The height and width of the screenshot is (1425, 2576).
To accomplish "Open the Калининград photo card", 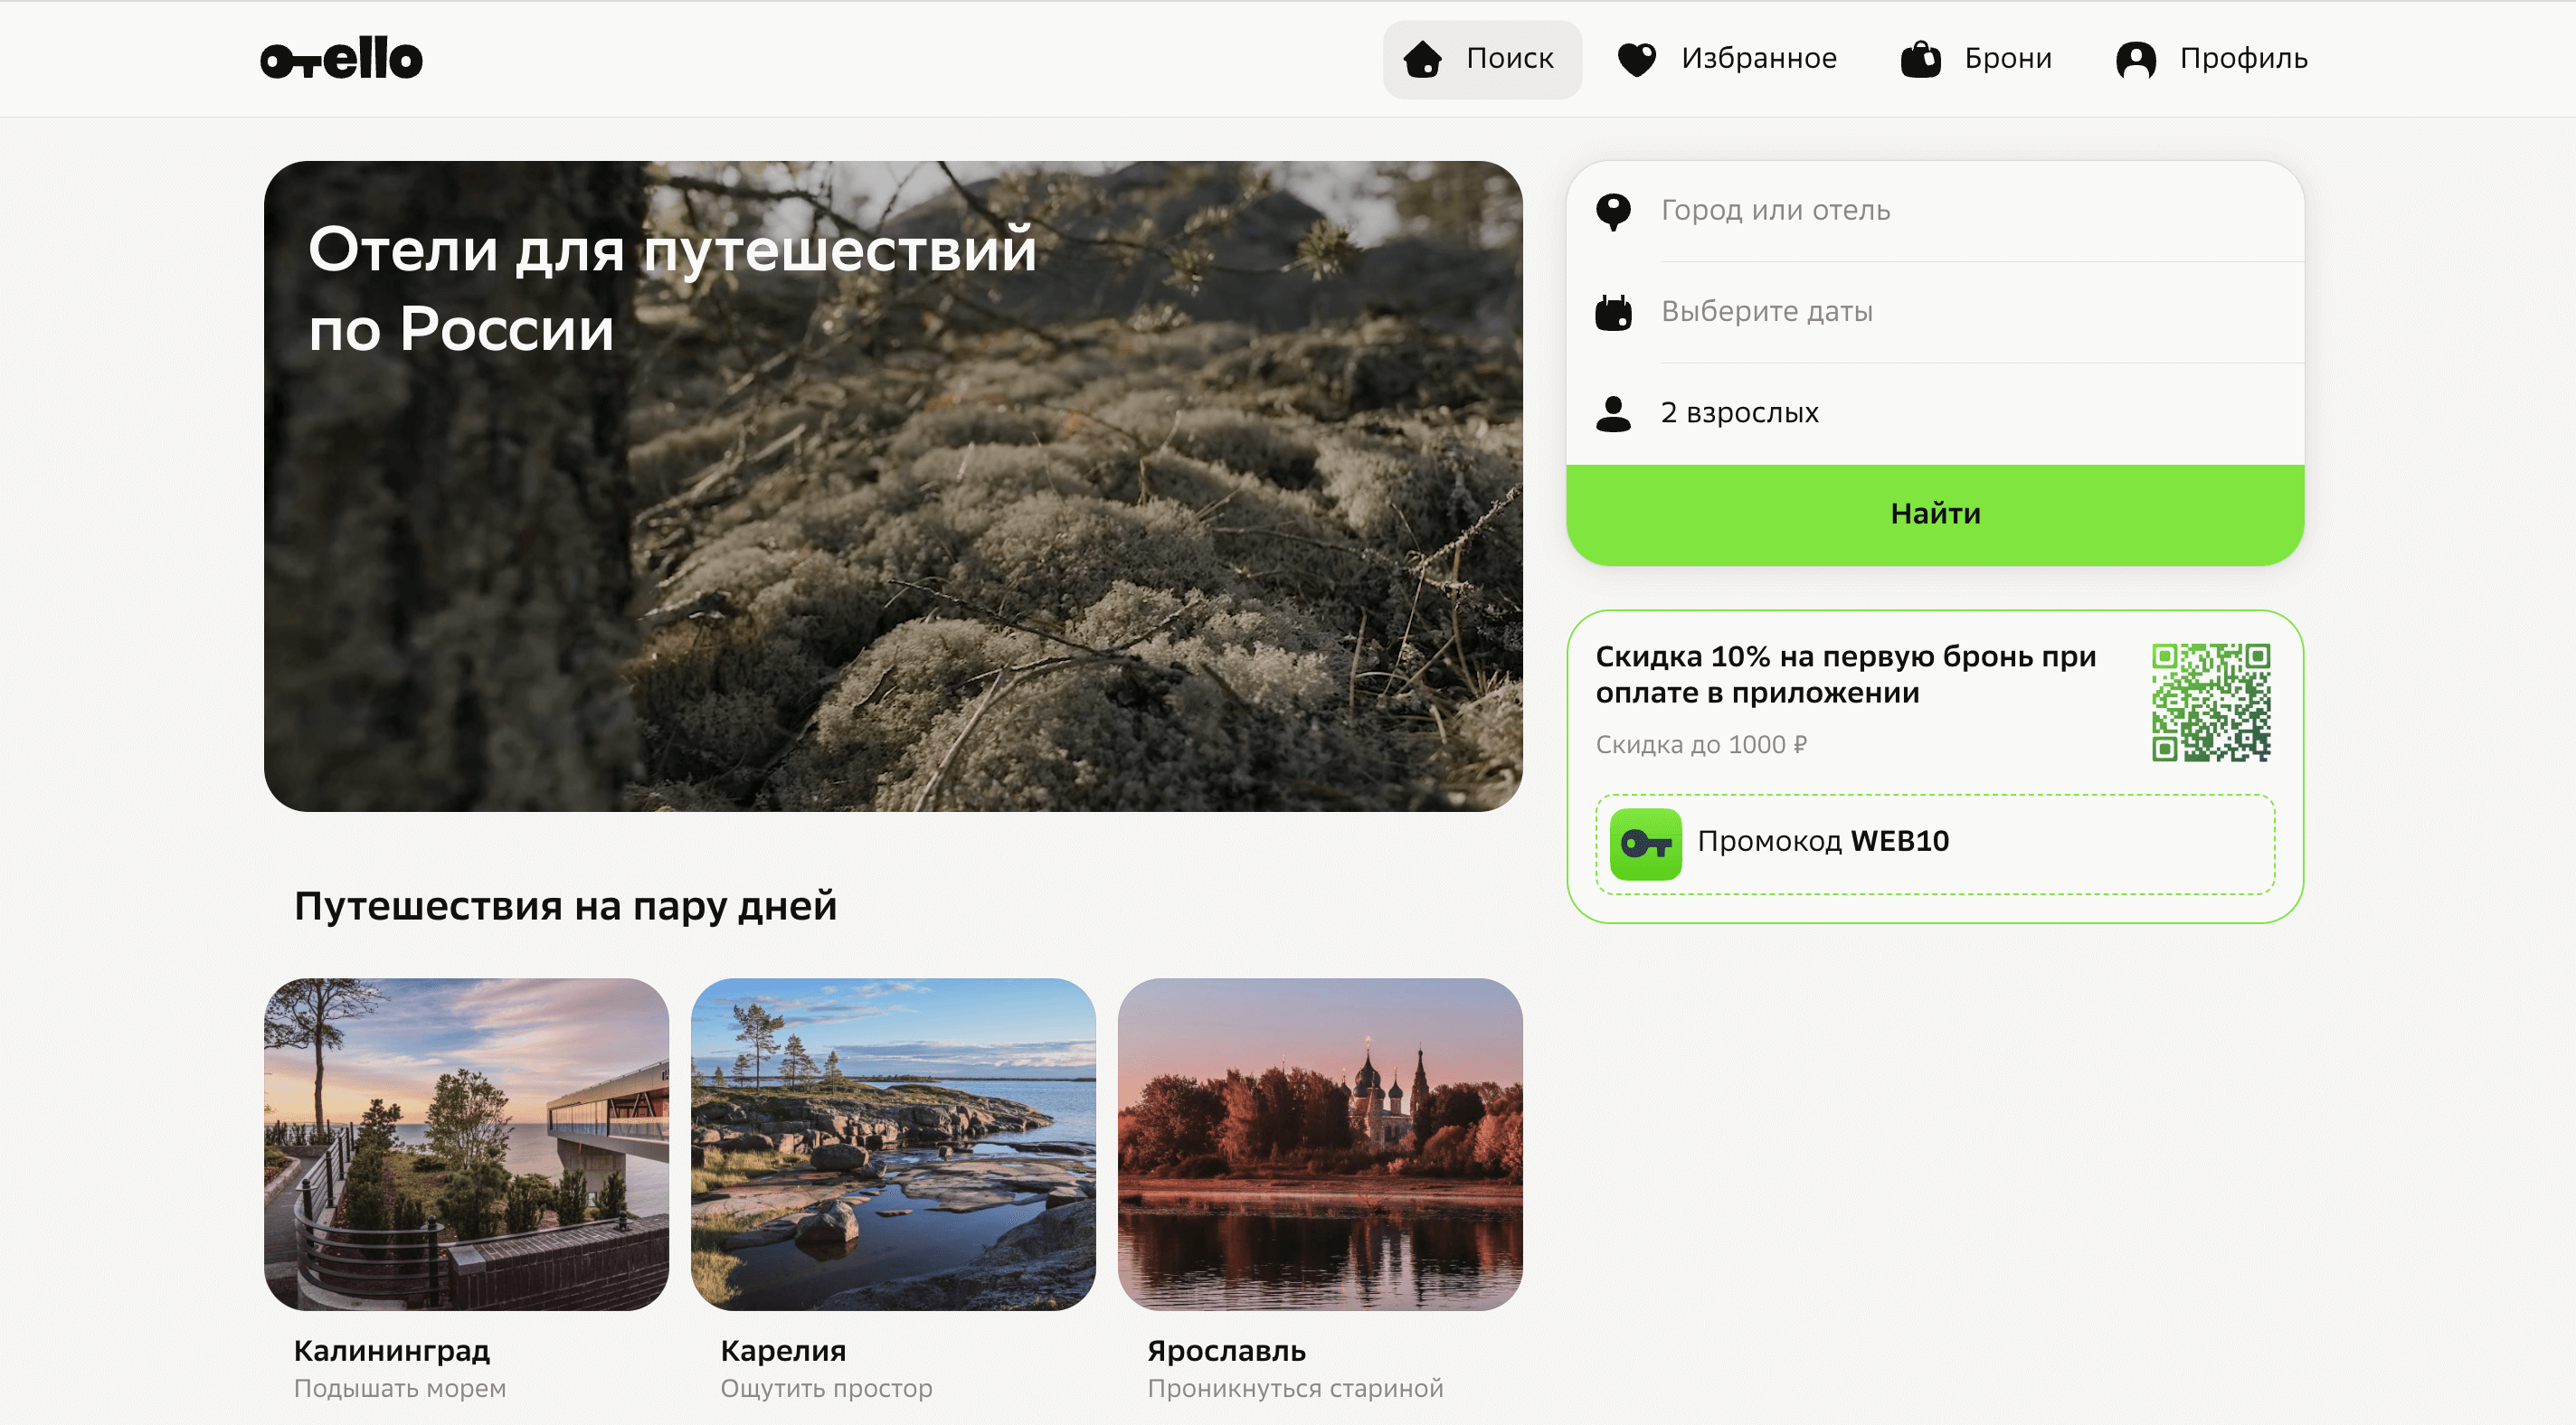I will coord(466,1144).
